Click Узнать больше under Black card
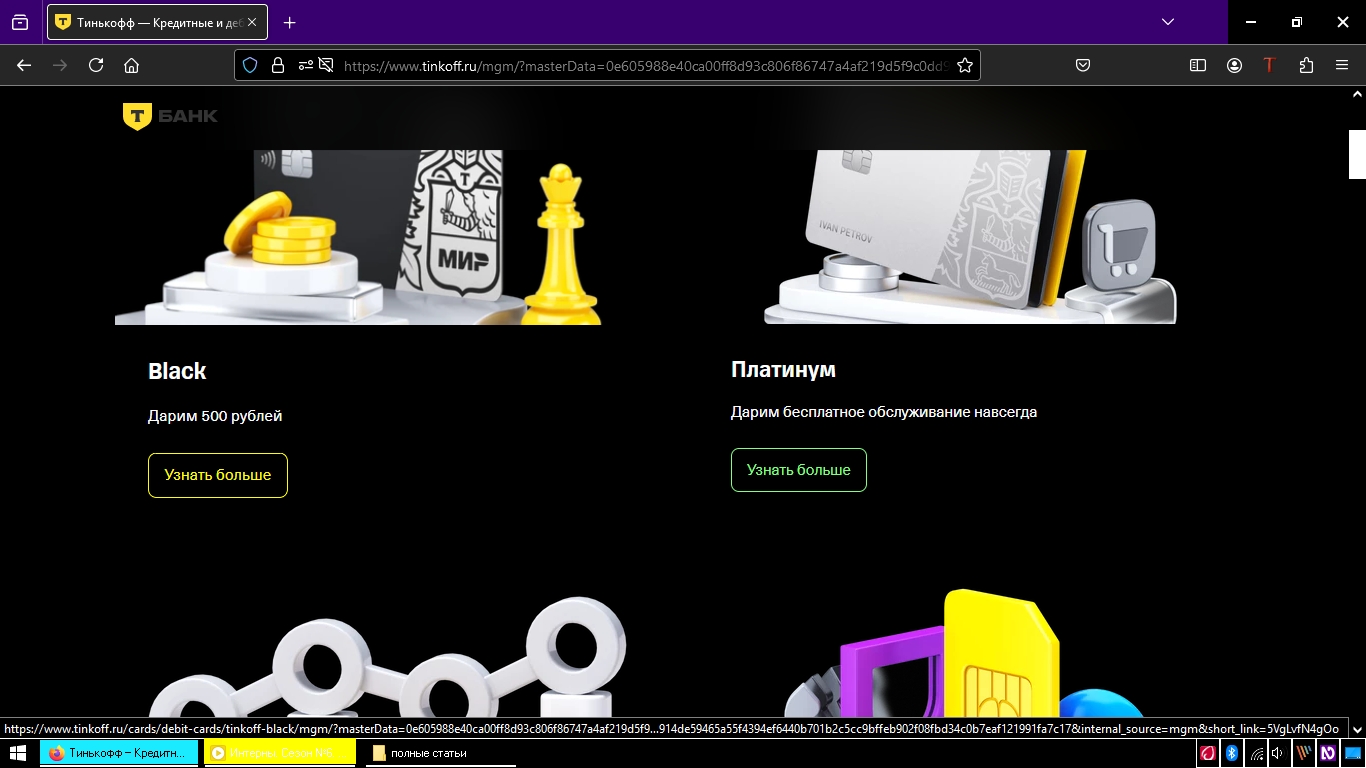This screenshot has height=768, width=1366. [x=218, y=475]
